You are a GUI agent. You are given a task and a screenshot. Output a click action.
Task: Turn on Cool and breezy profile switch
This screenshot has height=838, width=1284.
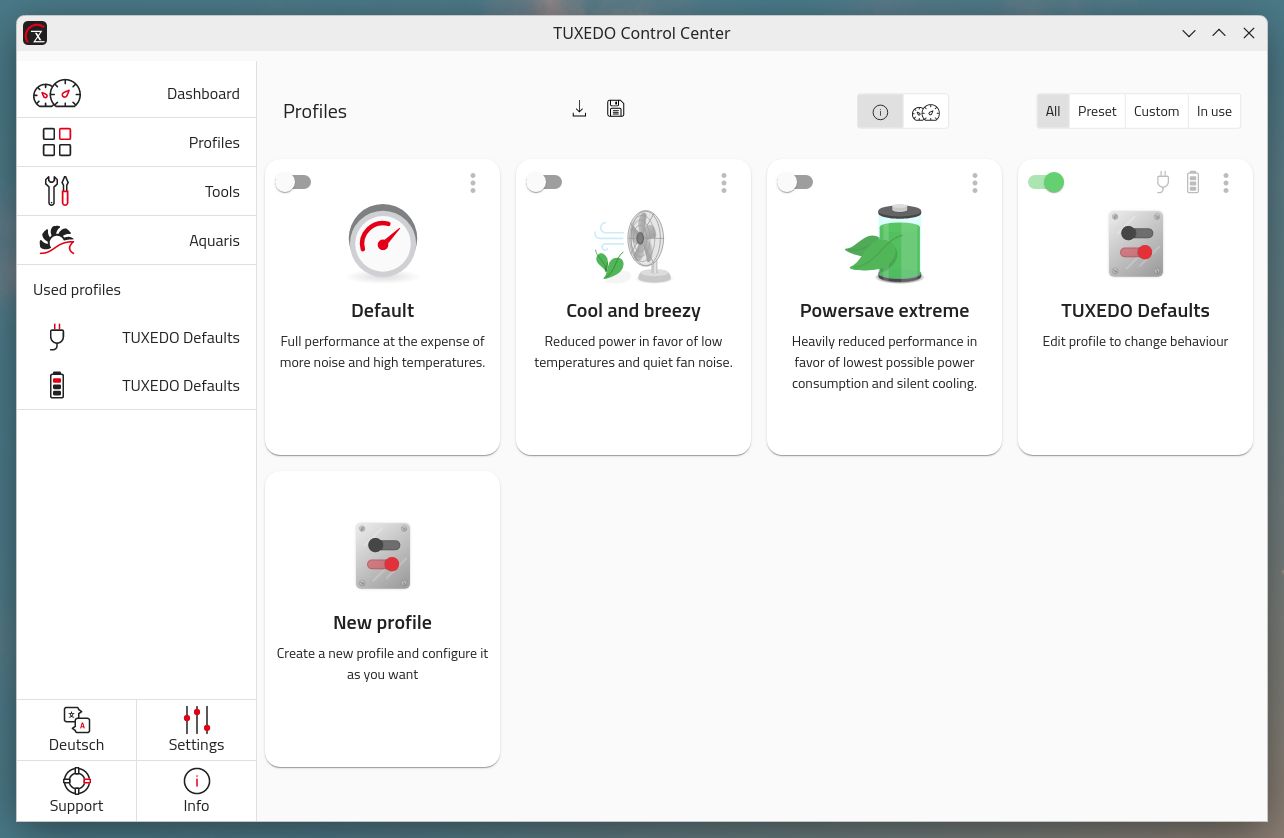click(x=545, y=182)
